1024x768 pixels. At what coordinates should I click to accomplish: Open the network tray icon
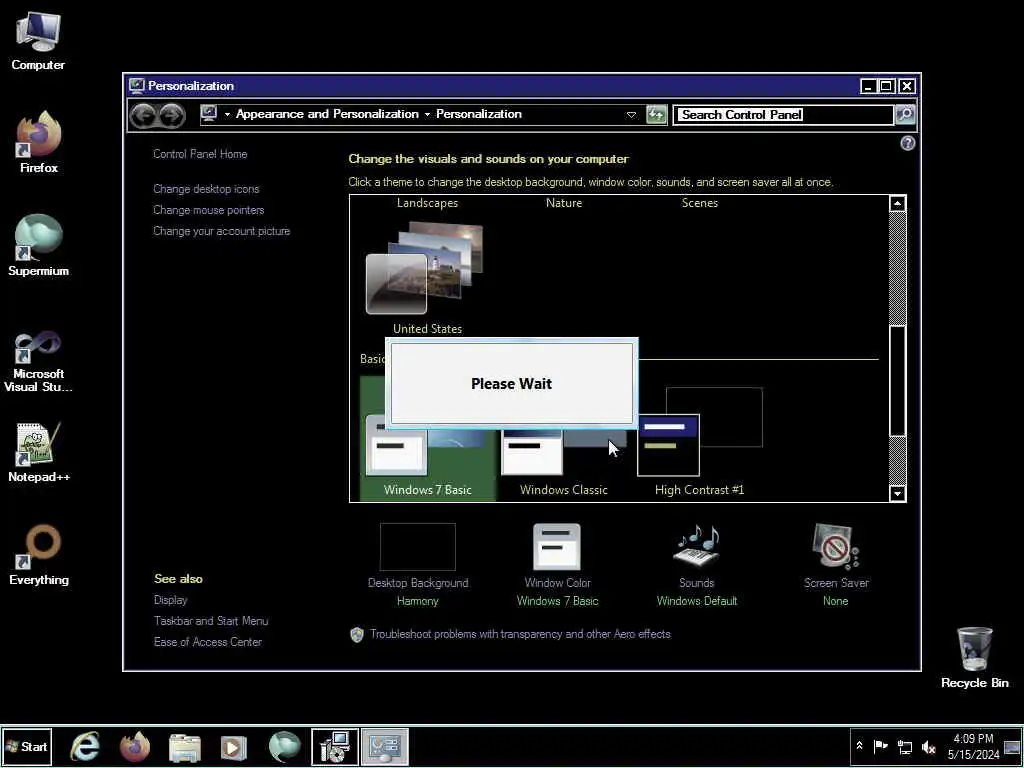tap(904, 746)
